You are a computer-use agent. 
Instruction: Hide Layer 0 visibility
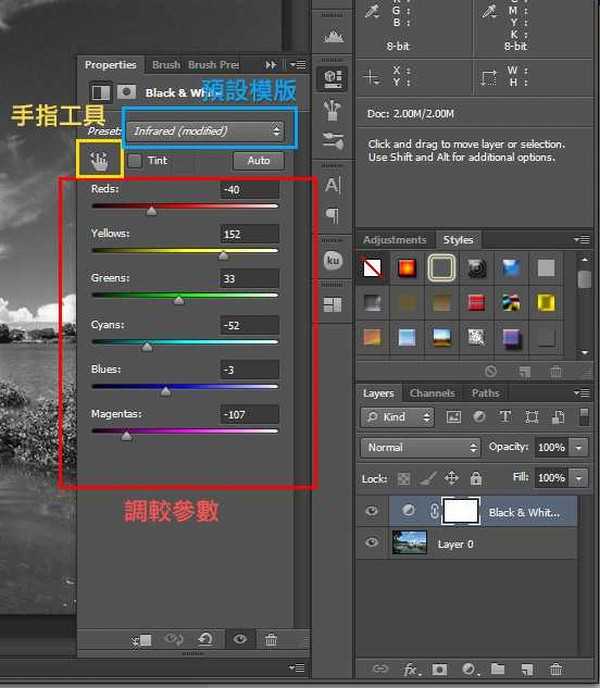point(372,543)
